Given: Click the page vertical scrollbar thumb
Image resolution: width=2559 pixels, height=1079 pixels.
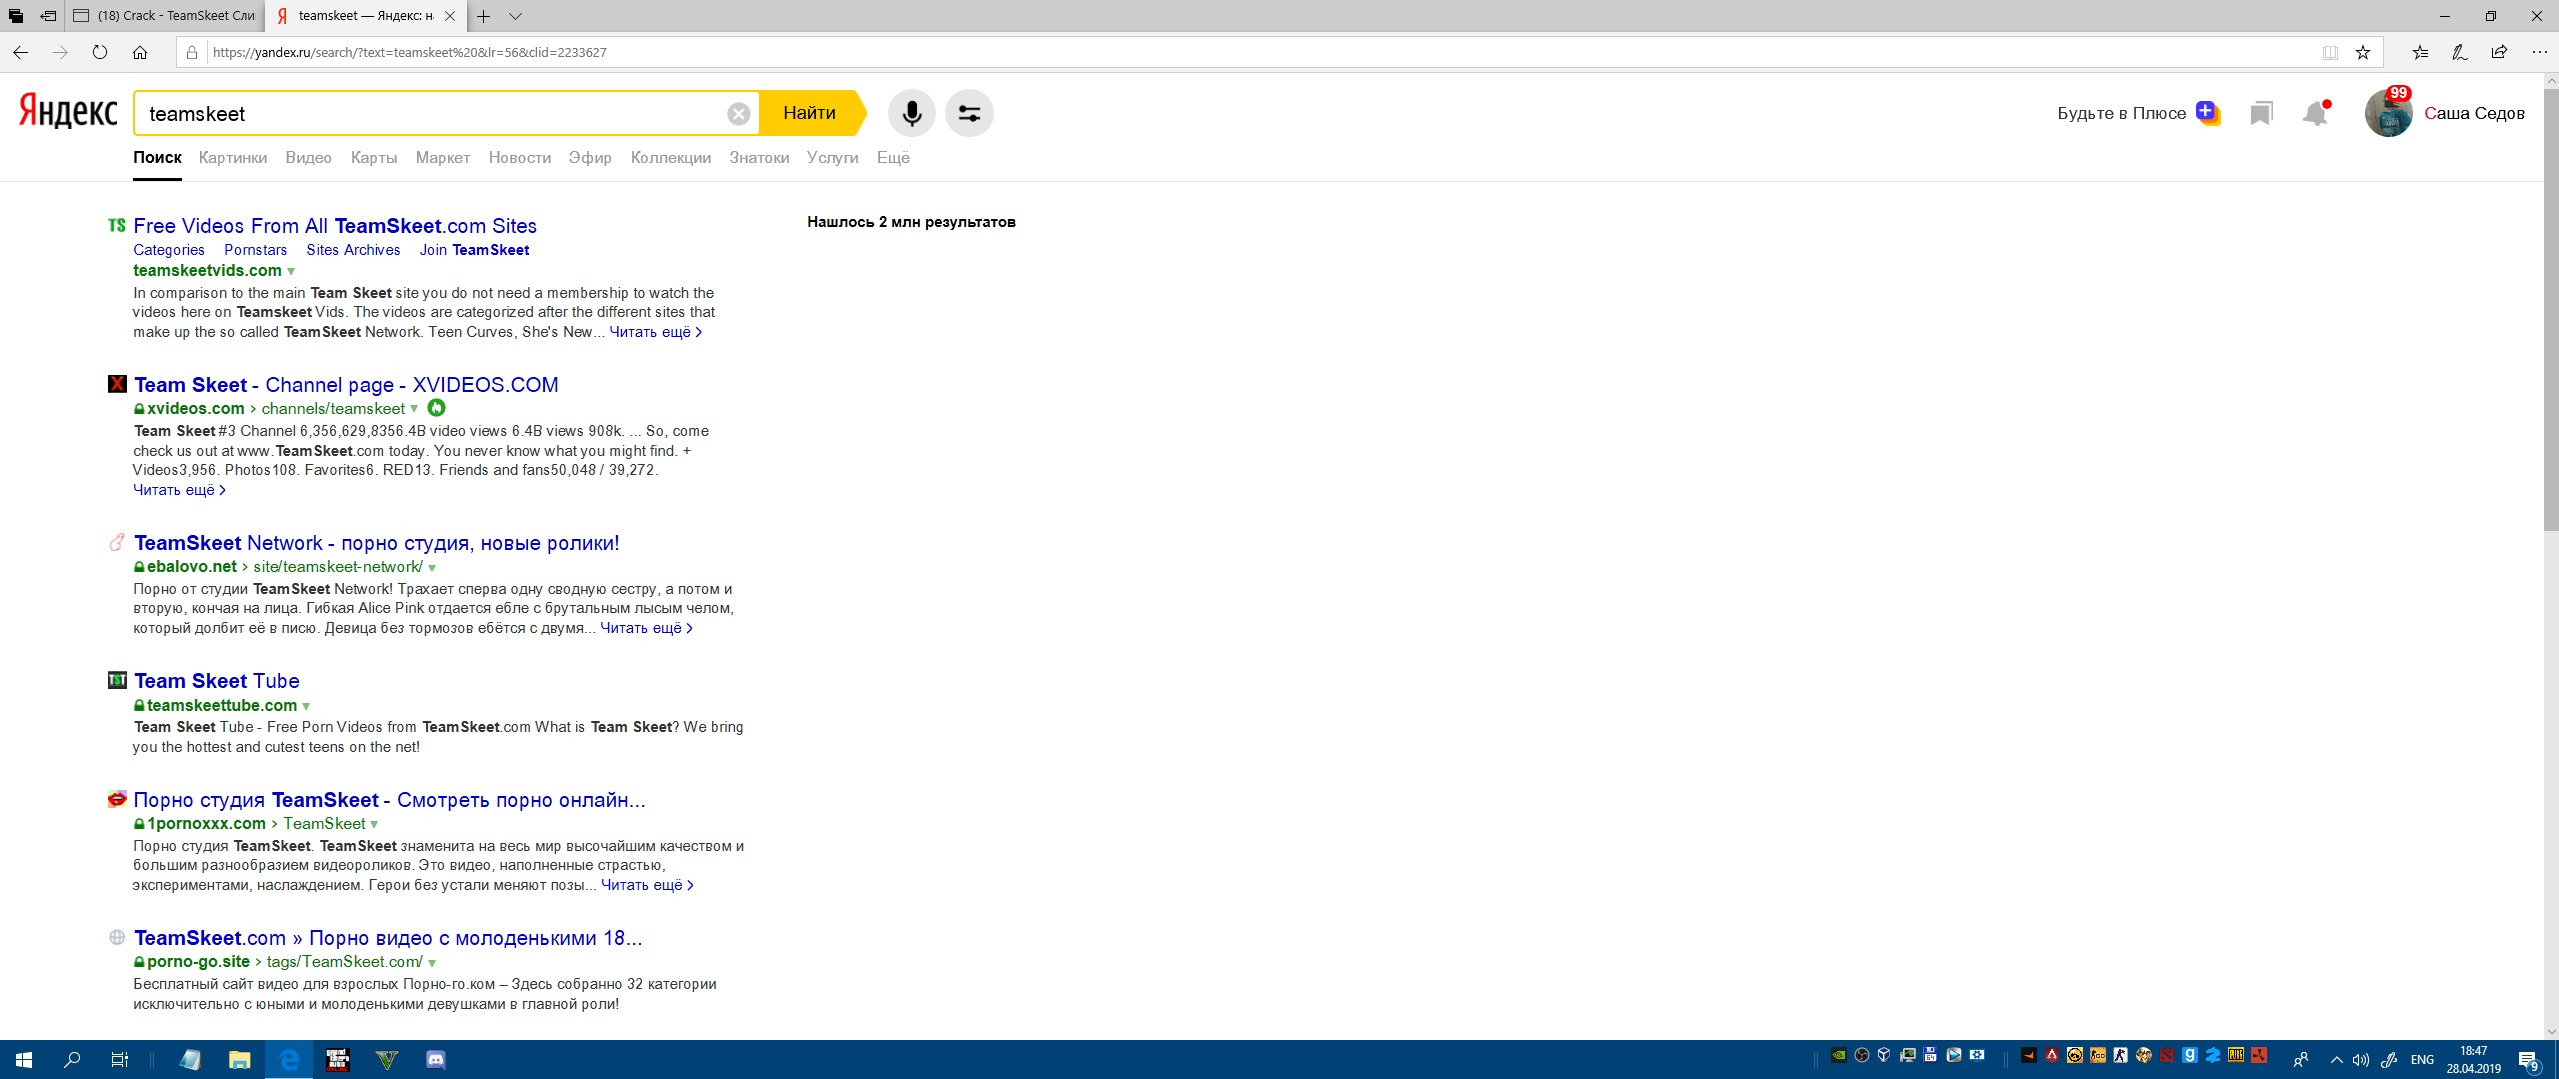Looking at the screenshot, I should (x=2551, y=310).
